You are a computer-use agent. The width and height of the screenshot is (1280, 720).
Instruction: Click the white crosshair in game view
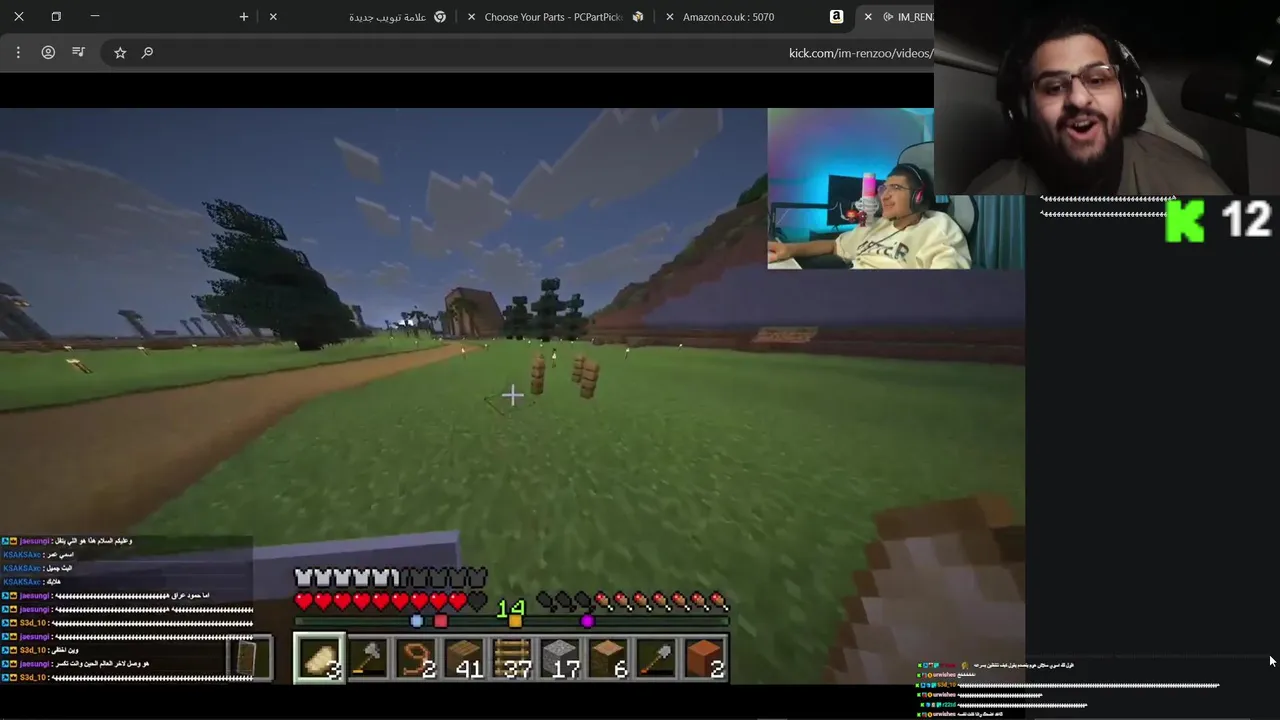click(512, 395)
